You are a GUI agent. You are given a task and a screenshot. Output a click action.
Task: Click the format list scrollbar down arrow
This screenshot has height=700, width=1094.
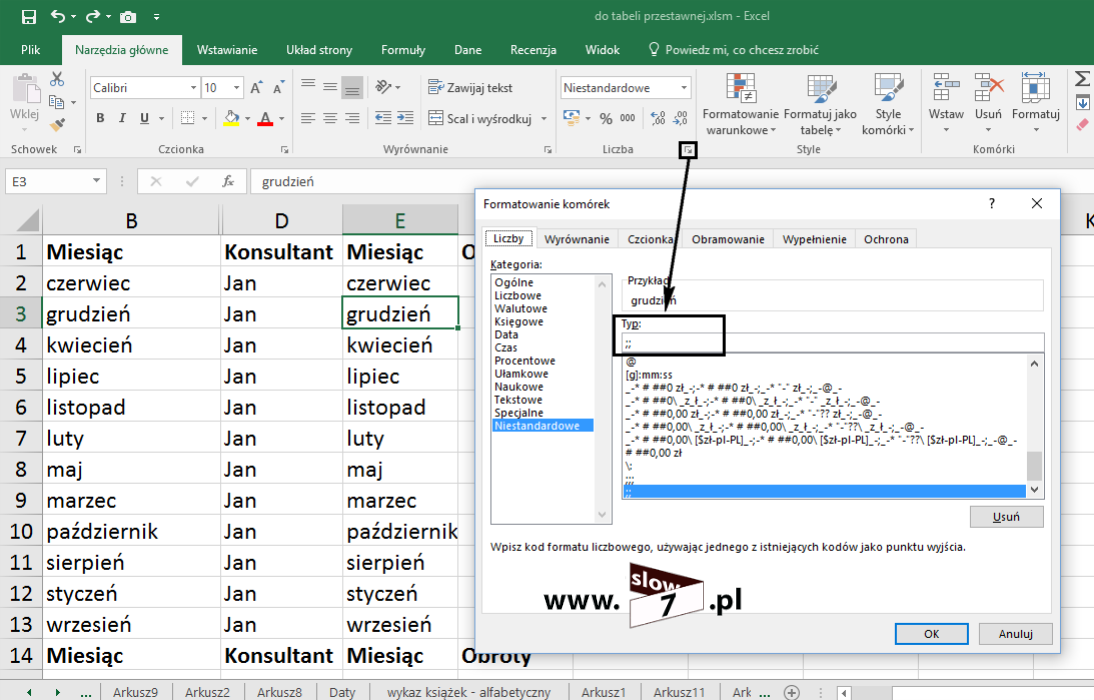pos(1034,490)
